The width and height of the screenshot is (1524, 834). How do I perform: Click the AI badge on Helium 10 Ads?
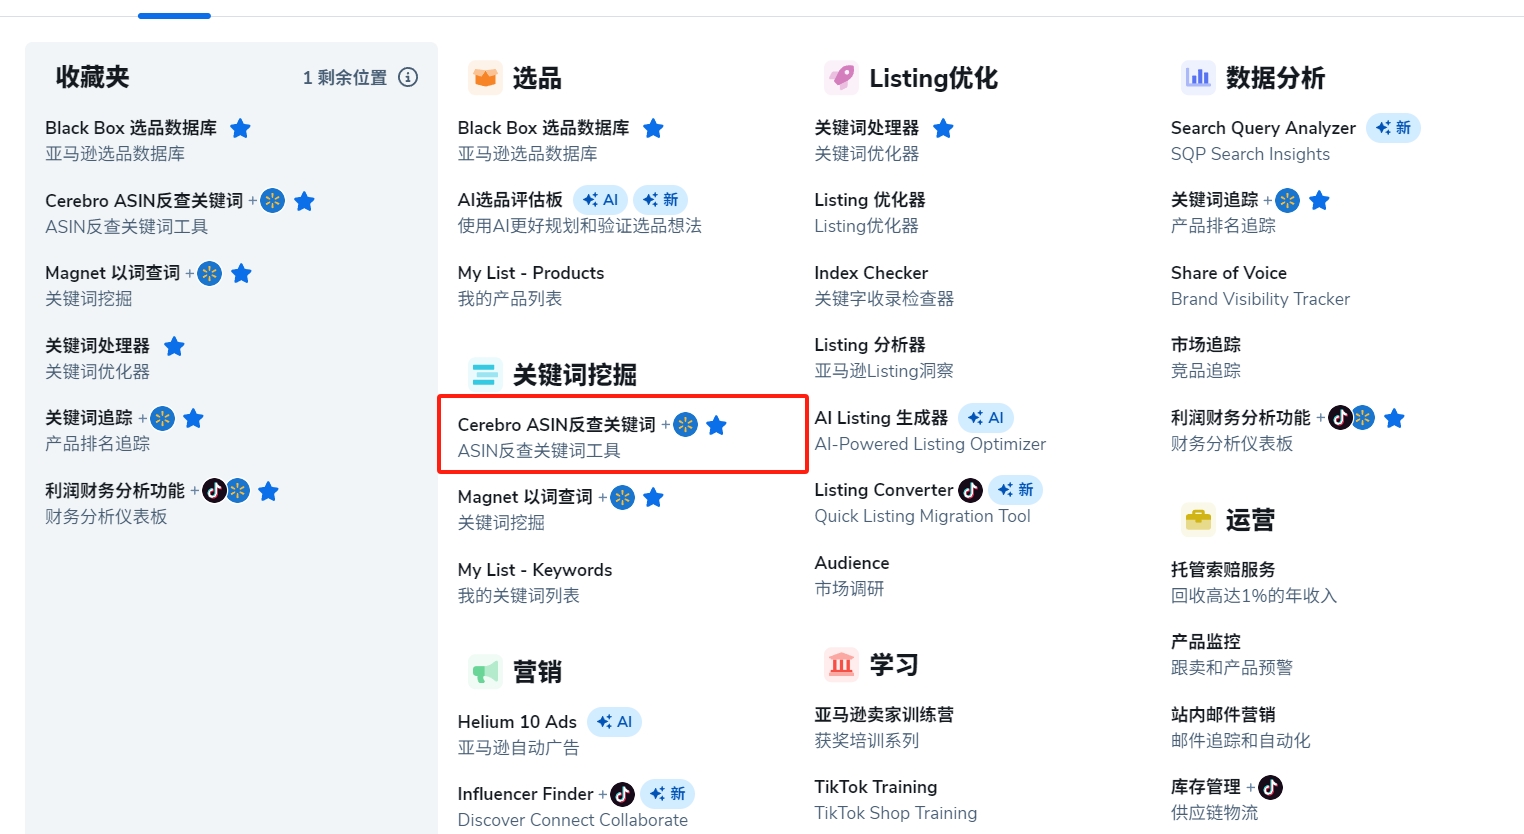[x=614, y=722]
